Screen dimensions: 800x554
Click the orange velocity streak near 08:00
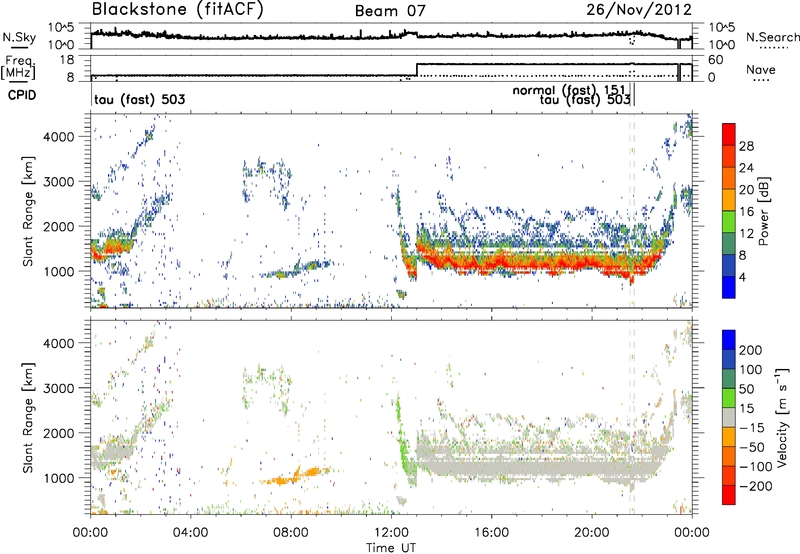point(296,476)
